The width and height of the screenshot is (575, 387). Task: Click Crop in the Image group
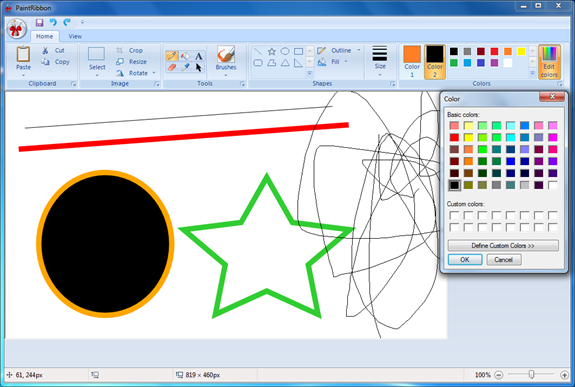tap(130, 50)
